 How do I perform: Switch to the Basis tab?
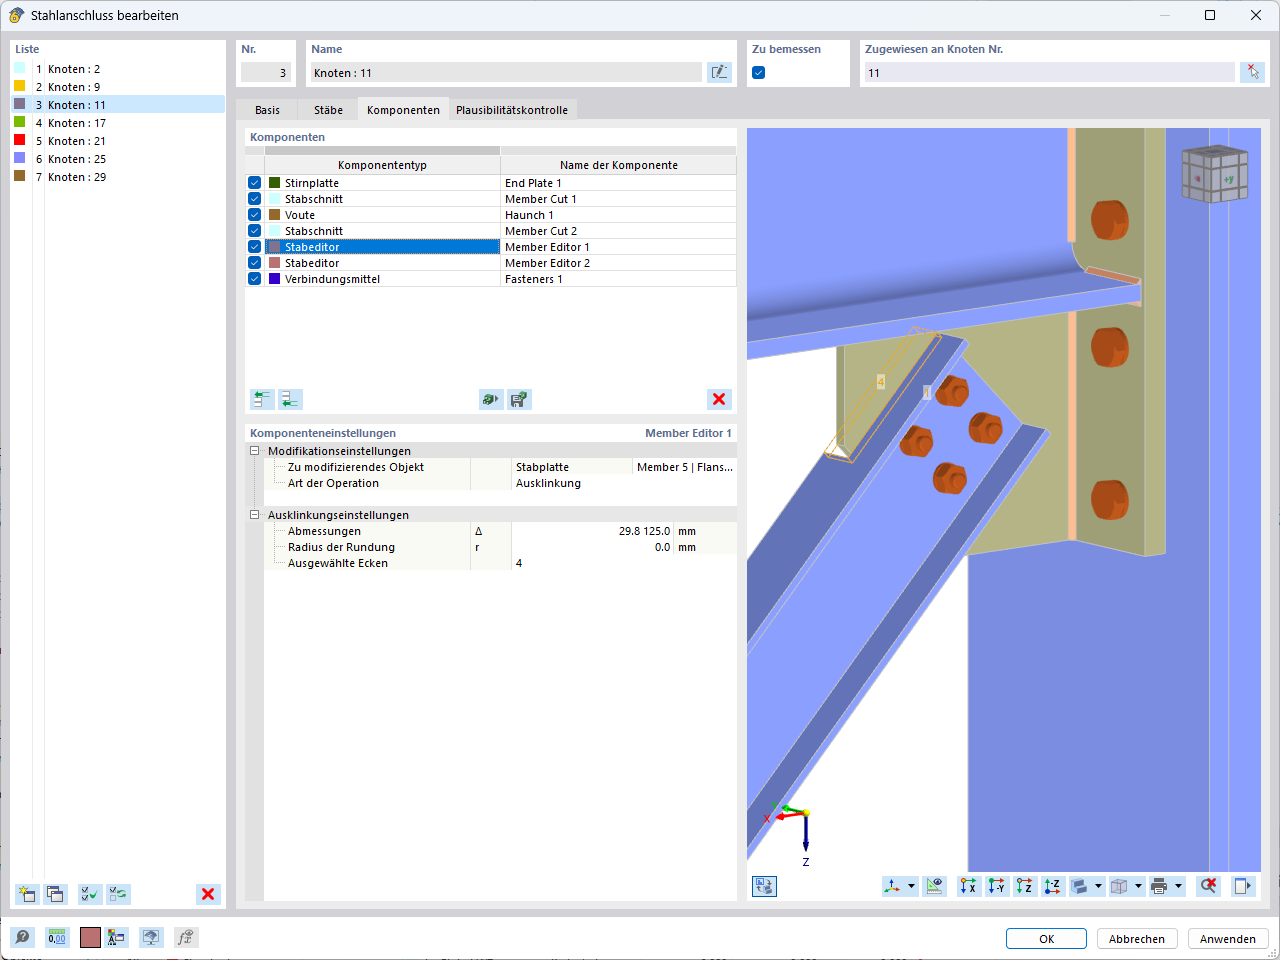click(267, 110)
